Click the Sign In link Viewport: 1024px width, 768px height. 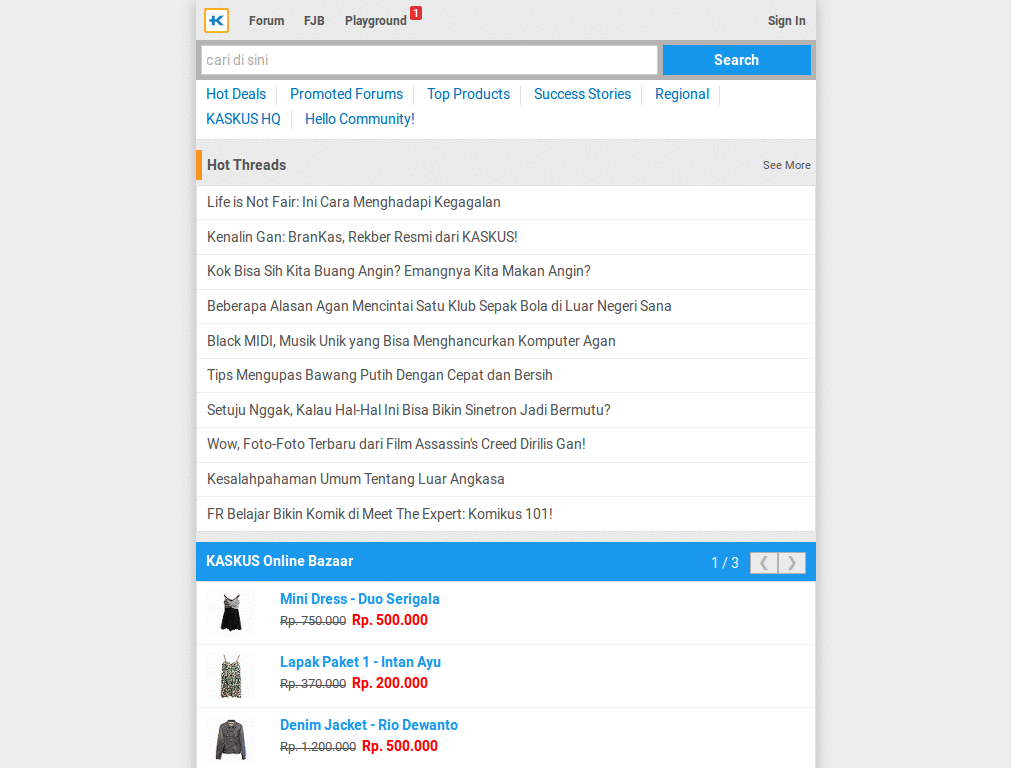(786, 21)
